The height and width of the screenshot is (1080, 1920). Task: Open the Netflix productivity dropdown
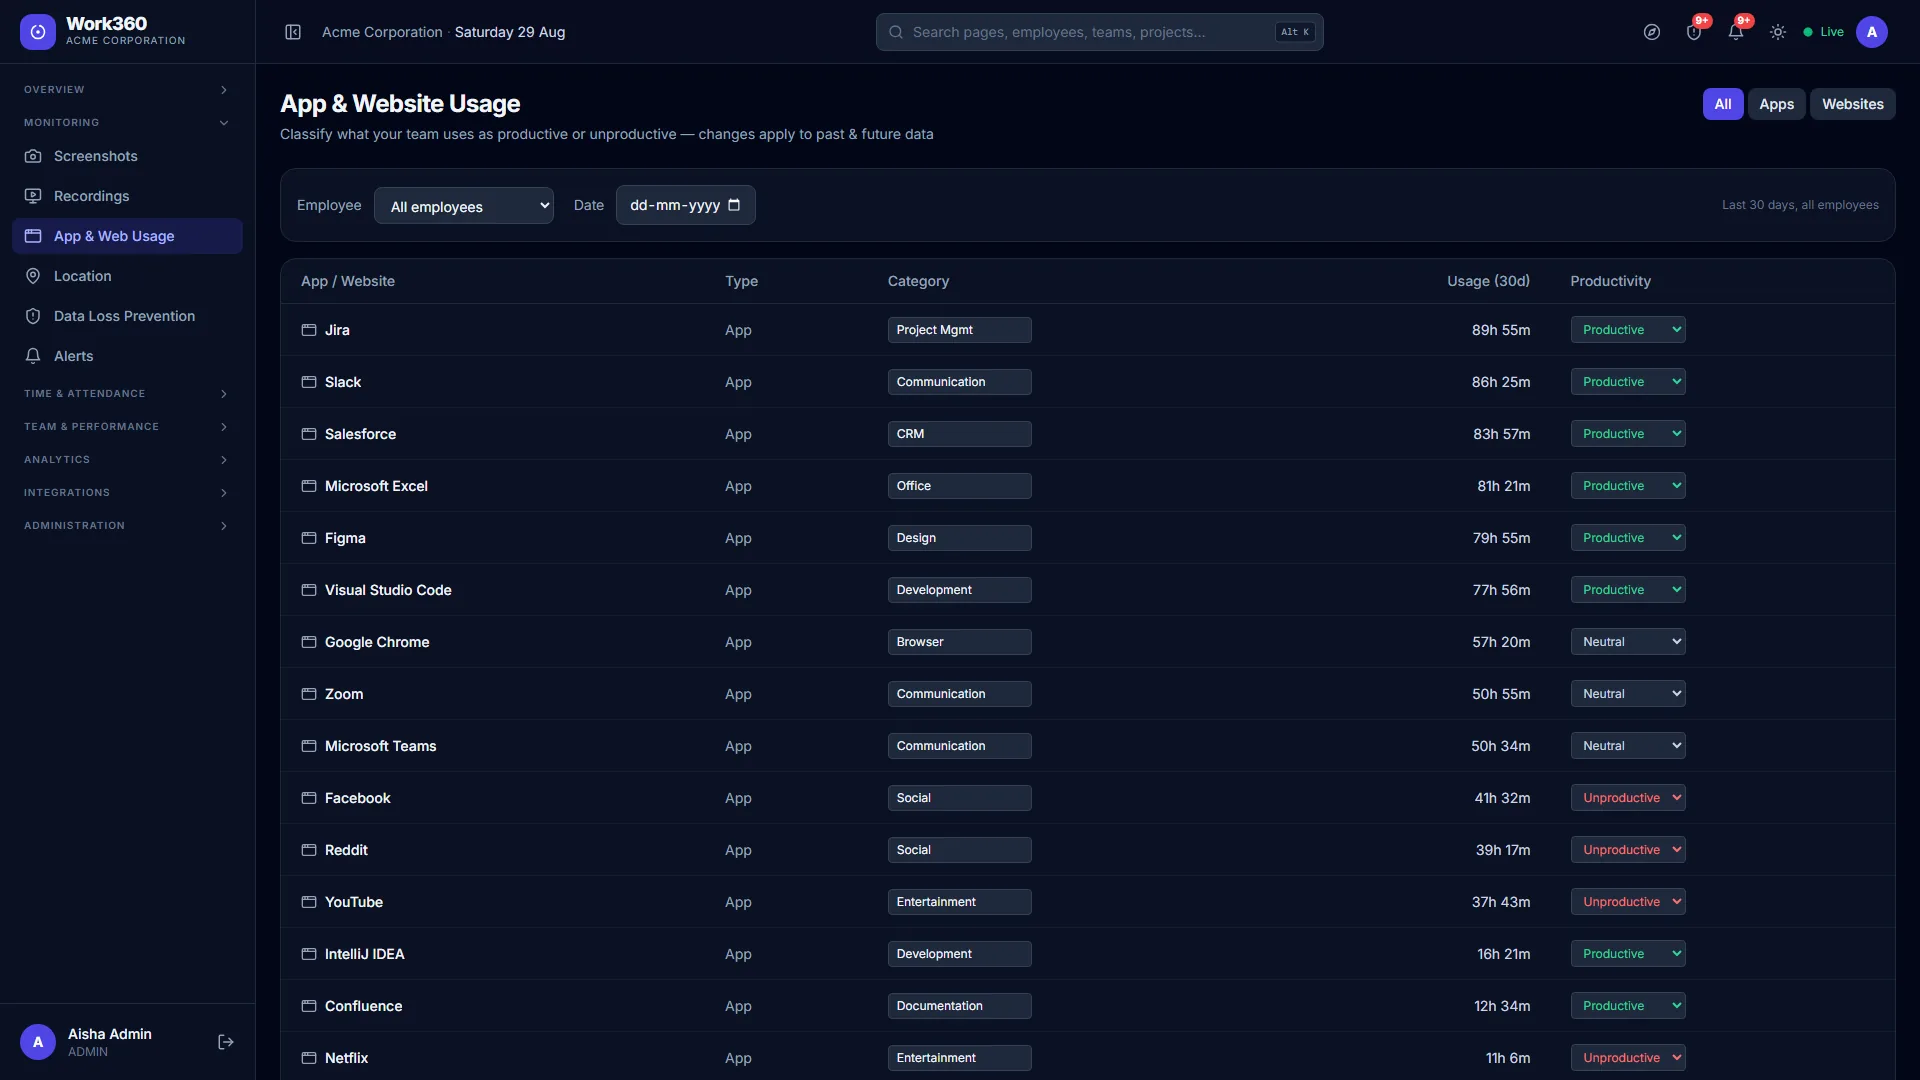click(1628, 1058)
